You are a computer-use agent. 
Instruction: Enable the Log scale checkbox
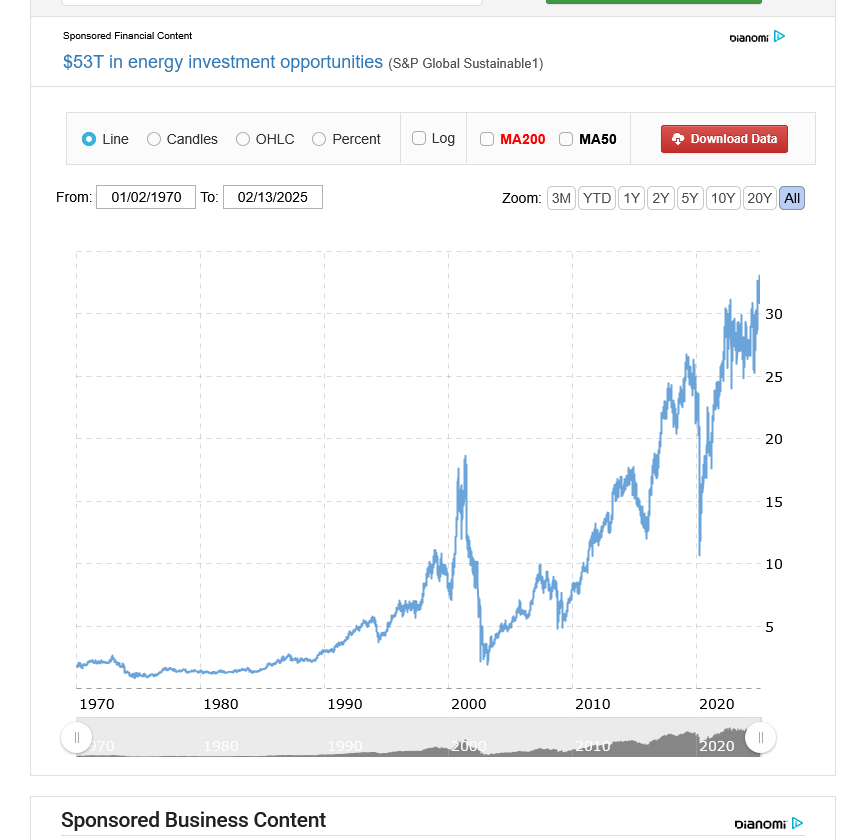click(x=419, y=138)
